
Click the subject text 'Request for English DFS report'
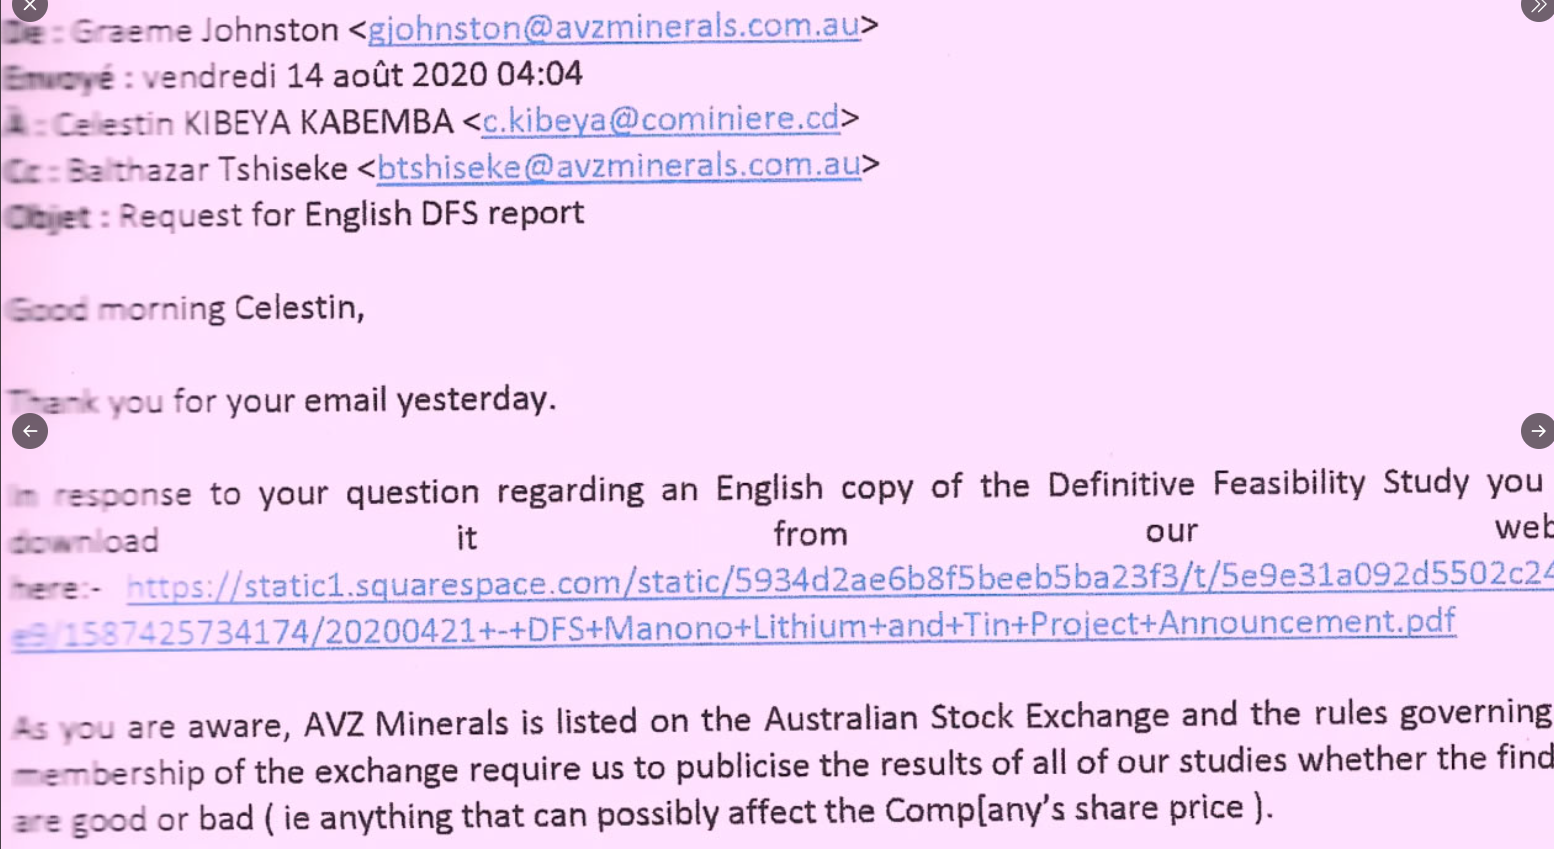coord(351,214)
